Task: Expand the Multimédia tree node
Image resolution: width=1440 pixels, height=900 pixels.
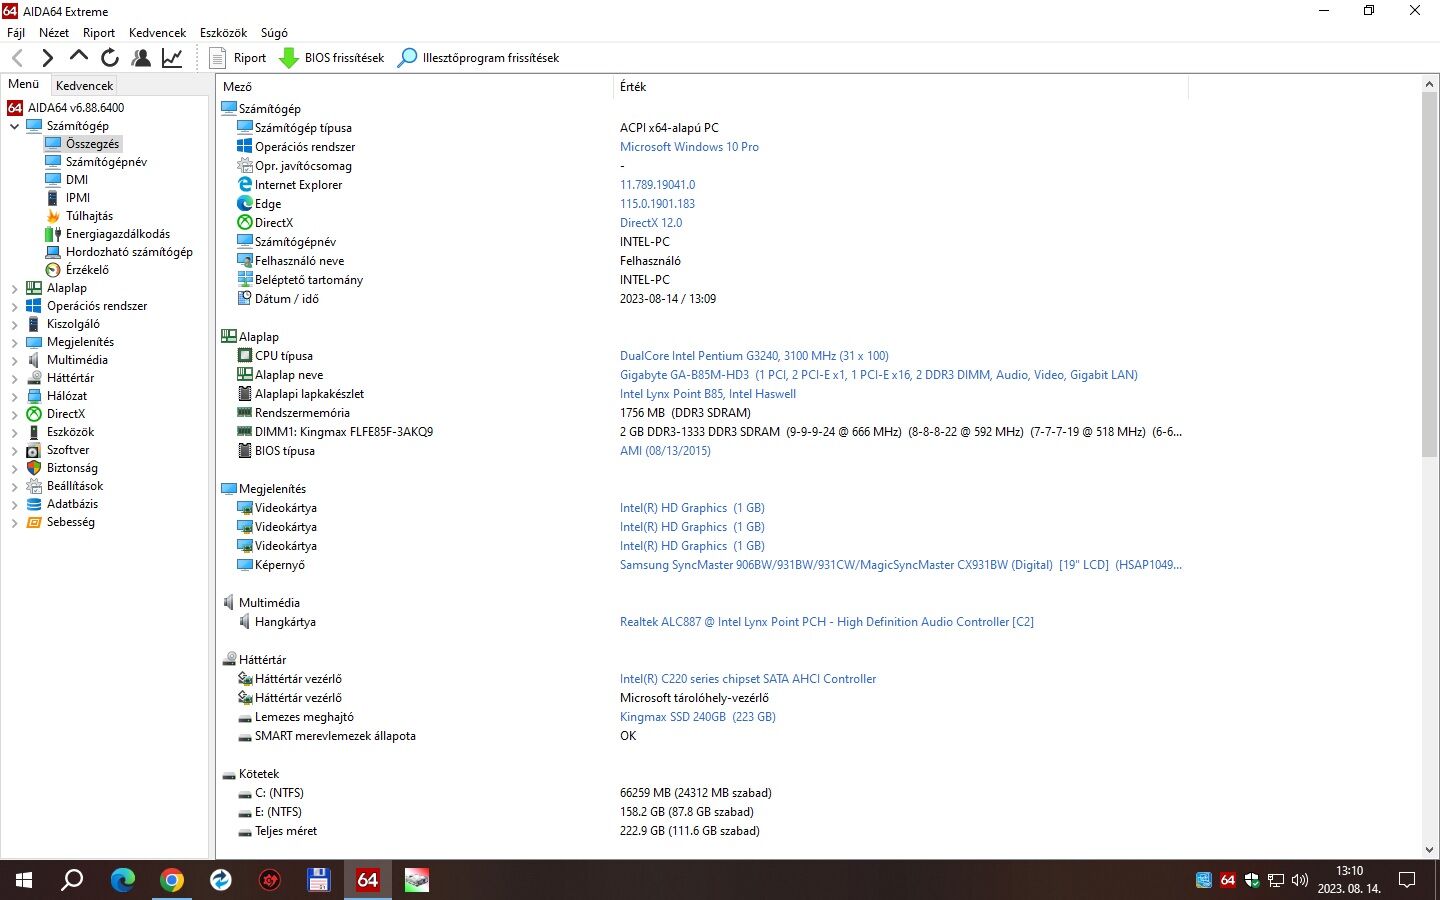Action: click(x=14, y=360)
